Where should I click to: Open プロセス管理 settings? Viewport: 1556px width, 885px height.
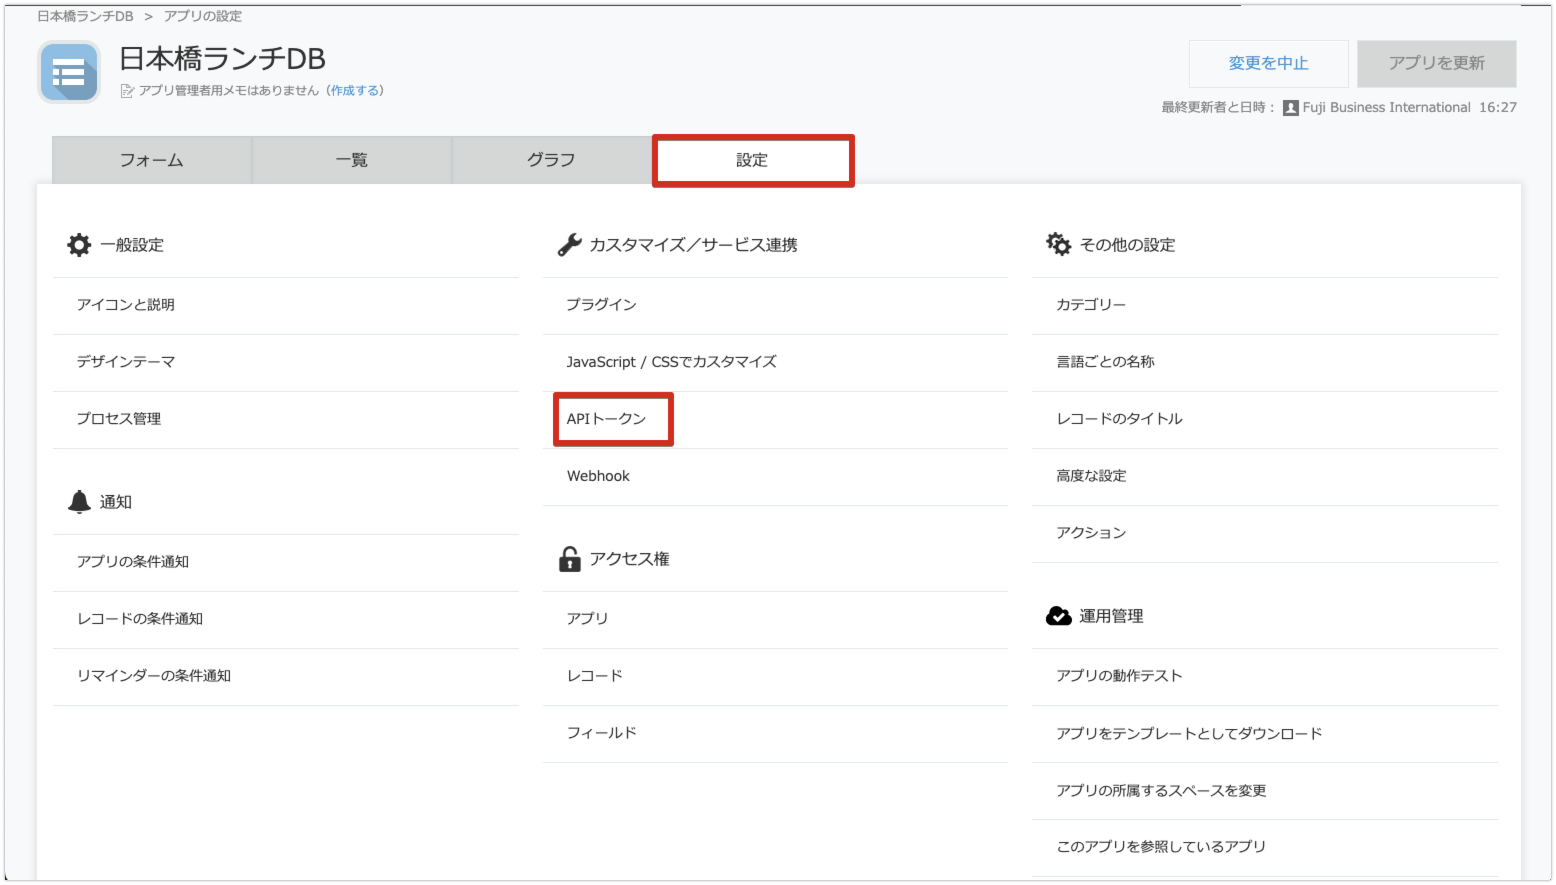click(286, 419)
